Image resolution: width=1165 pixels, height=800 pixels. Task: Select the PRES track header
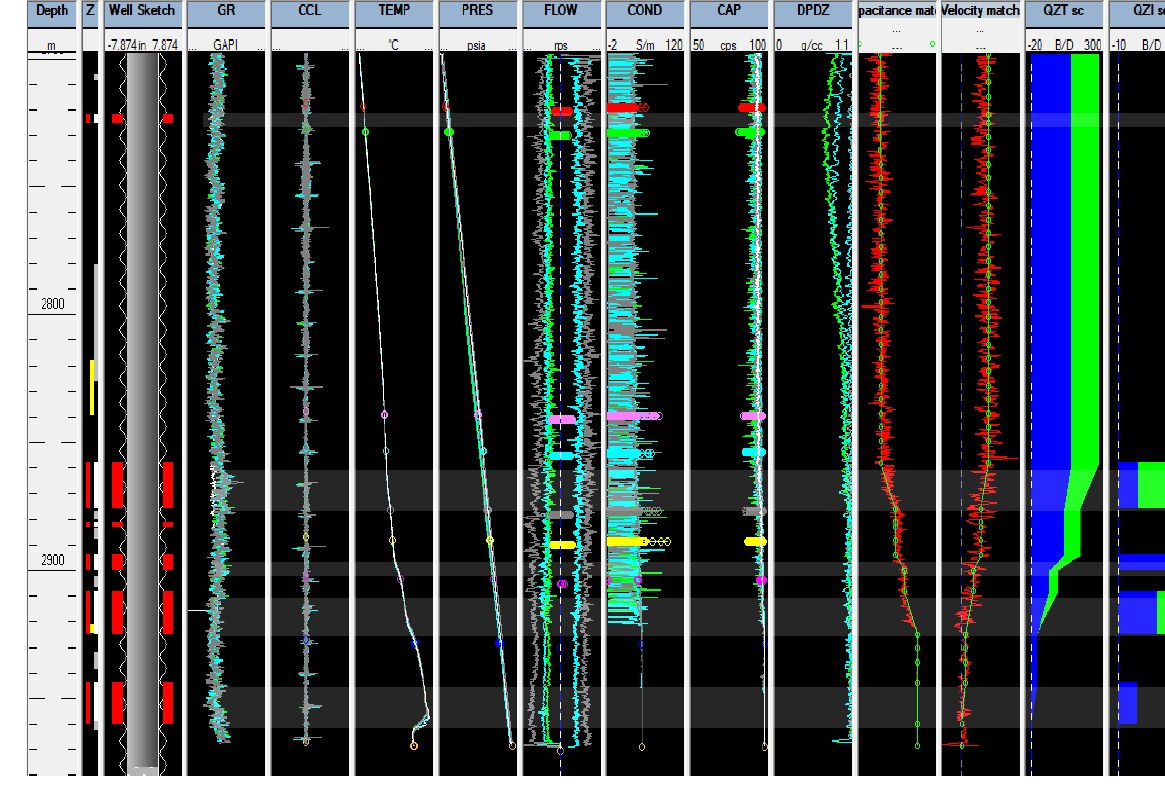(478, 13)
